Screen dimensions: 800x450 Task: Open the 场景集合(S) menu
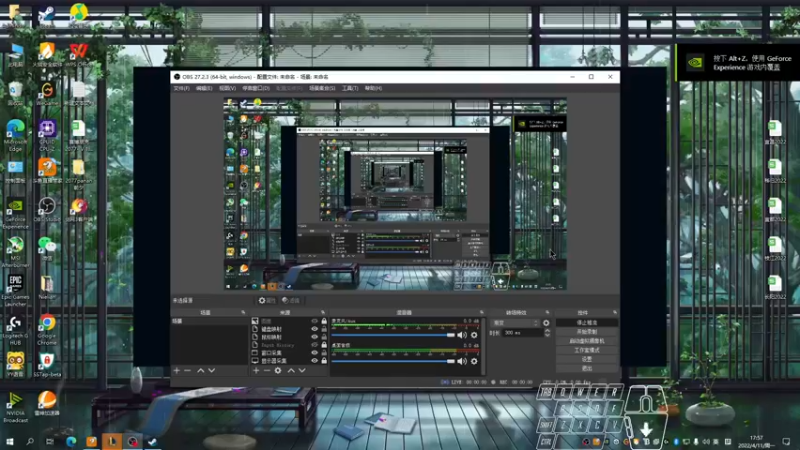tap(322, 88)
